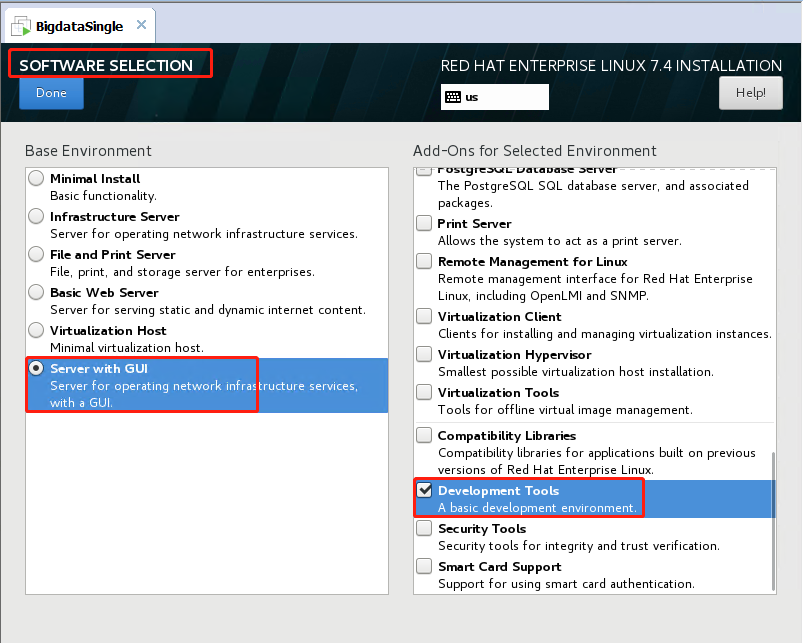
Task: Click 'Minimal virtualization host.' description
Action: 127,348
